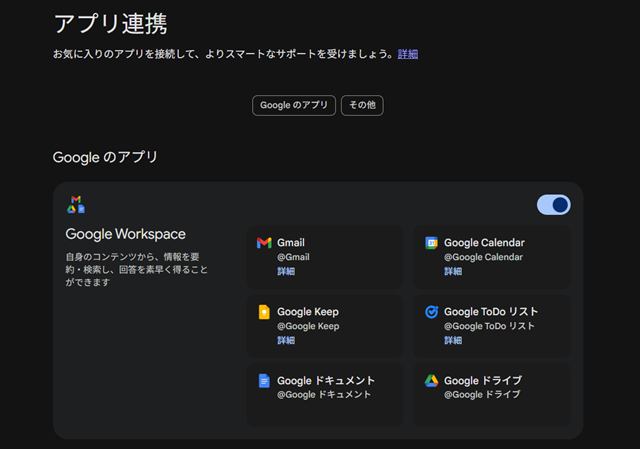Open the 詳細 link under Google Keep
This screenshot has height=449, width=640.
[x=286, y=340]
